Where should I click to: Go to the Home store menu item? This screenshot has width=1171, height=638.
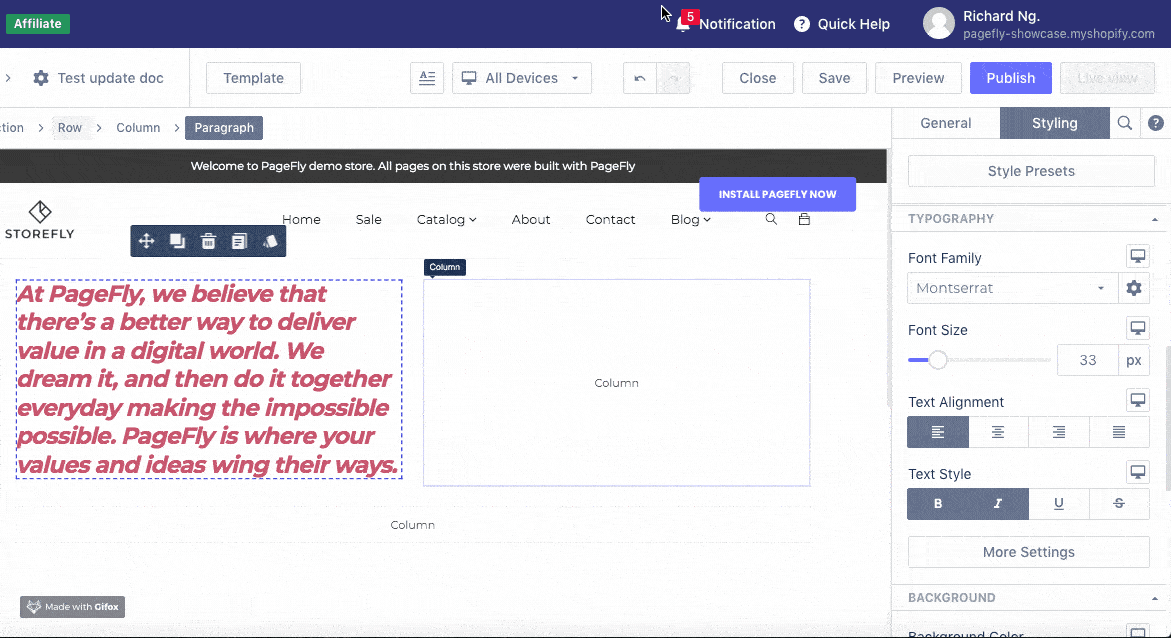tap(301, 219)
